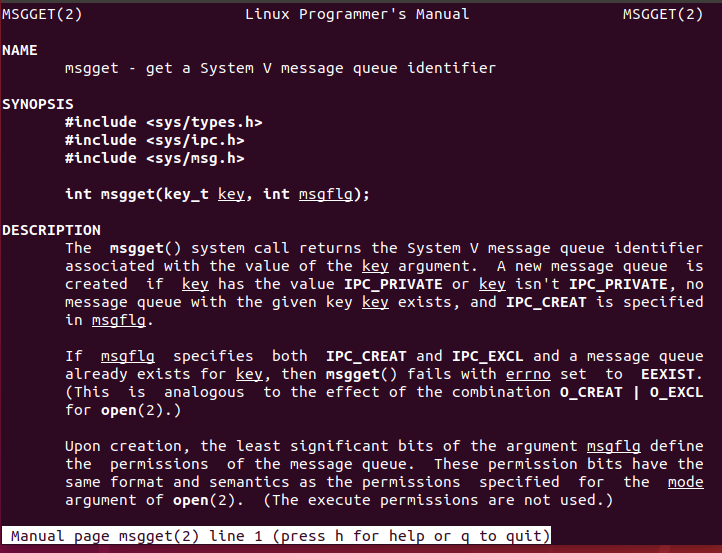Click the underlined errno word
The width and height of the screenshot is (722, 553).
[x=528, y=374]
